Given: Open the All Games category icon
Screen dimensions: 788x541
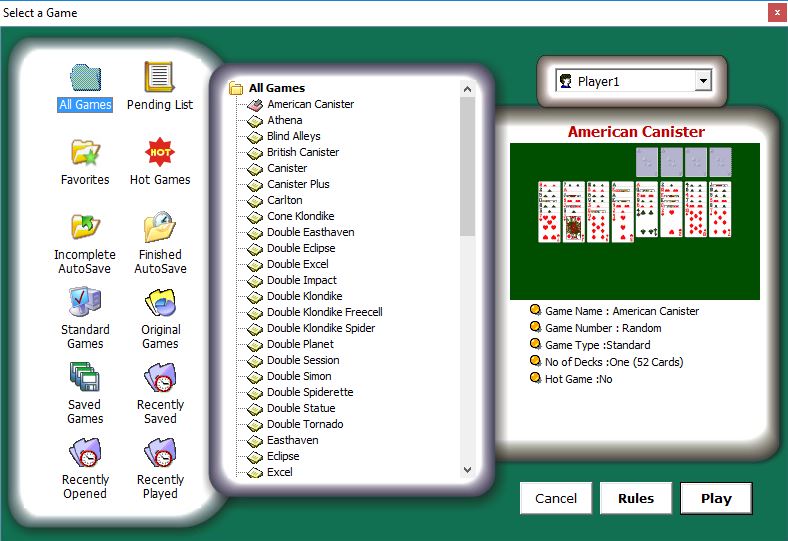Looking at the screenshot, I should point(85,78).
